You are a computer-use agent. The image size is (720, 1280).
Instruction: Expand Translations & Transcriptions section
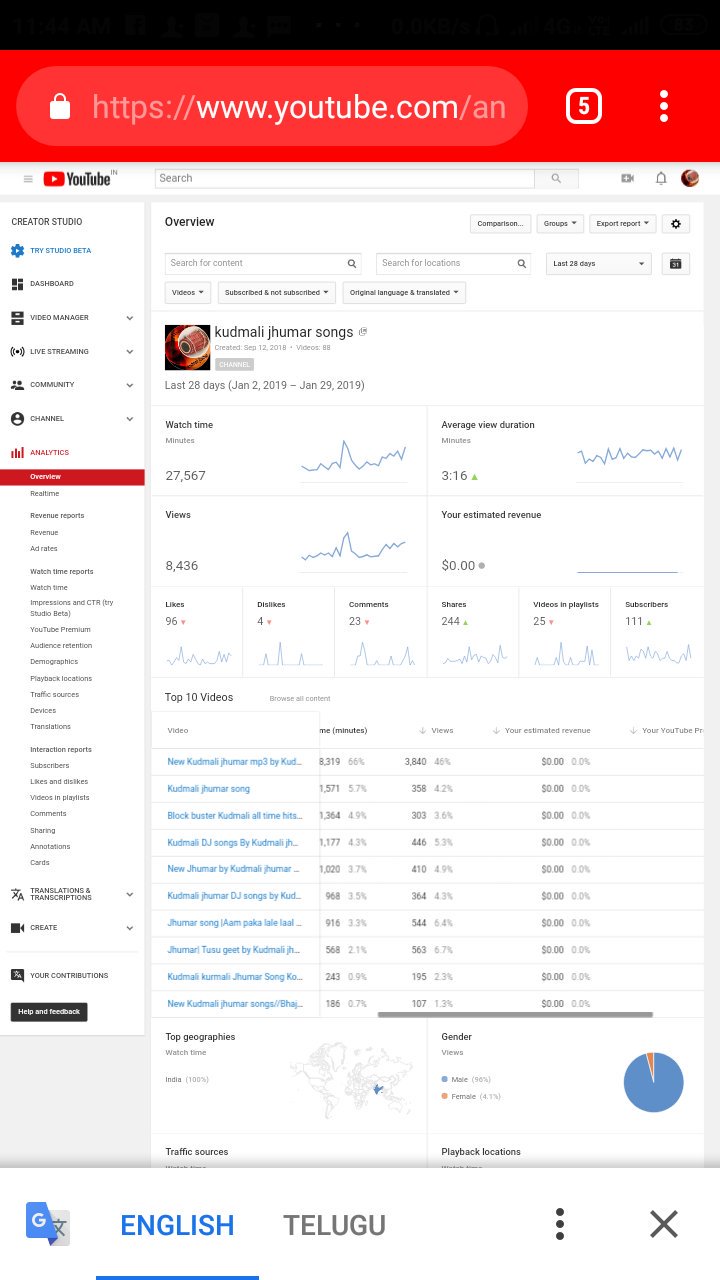click(129, 894)
